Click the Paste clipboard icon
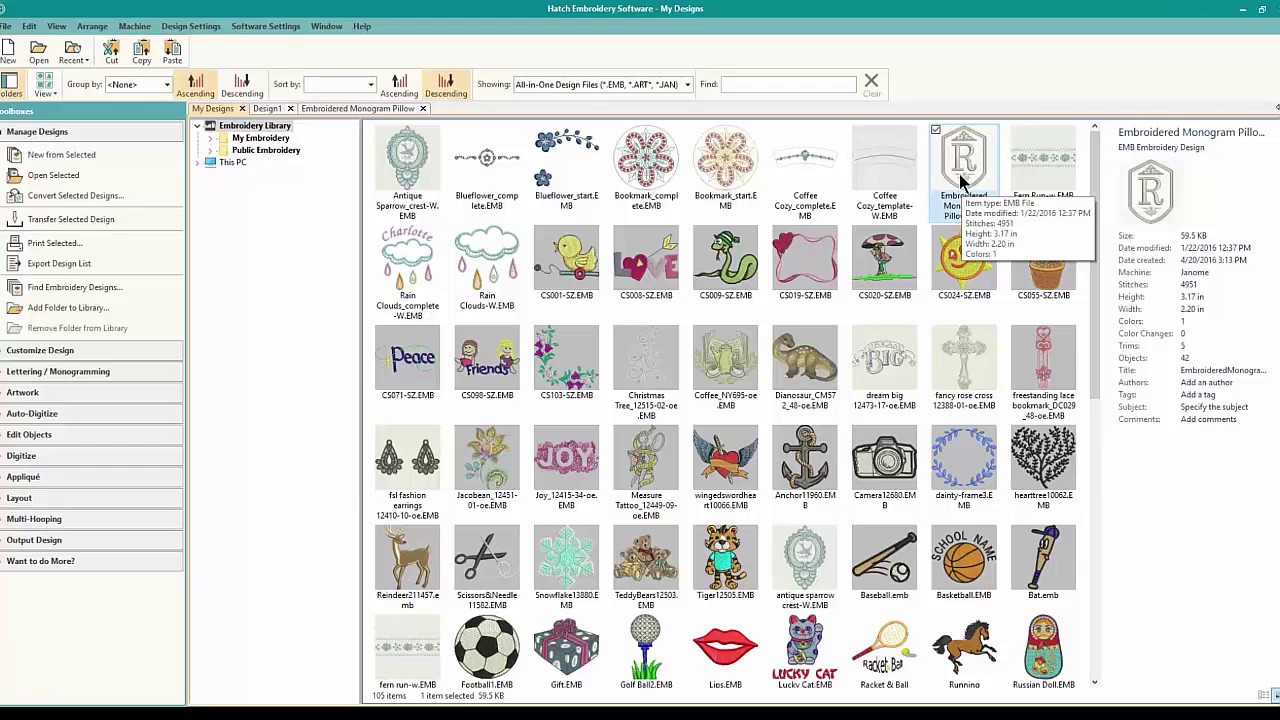 [x=173, y=48]
